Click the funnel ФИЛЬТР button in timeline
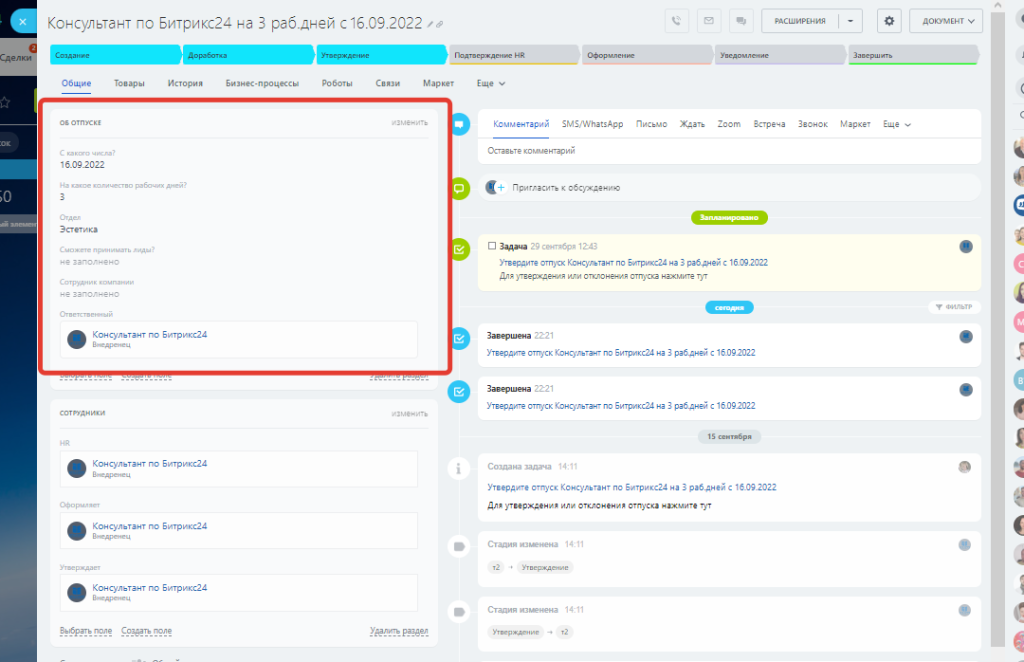The height and width of the screenshot is (662, 1024). click(954, 307)
